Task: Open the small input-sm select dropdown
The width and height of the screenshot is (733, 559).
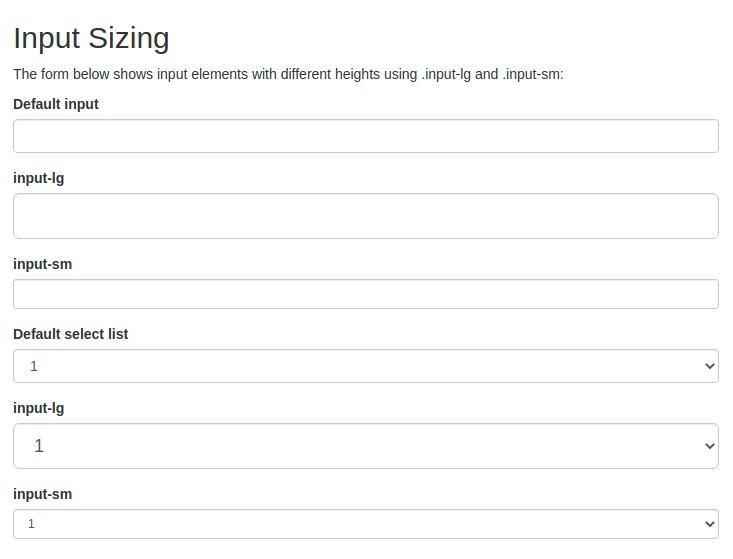Action: coord(365,523)
